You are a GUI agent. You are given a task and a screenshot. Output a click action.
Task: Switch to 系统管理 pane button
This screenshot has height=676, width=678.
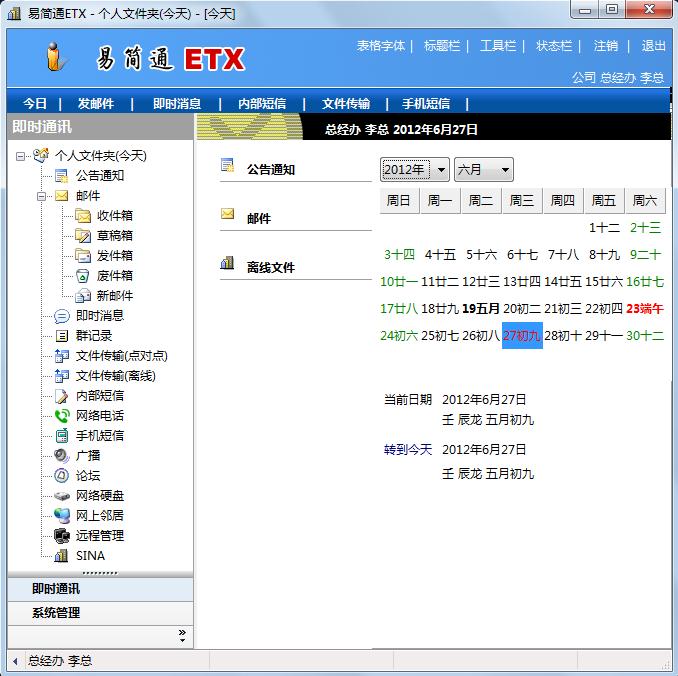[100, 613]
